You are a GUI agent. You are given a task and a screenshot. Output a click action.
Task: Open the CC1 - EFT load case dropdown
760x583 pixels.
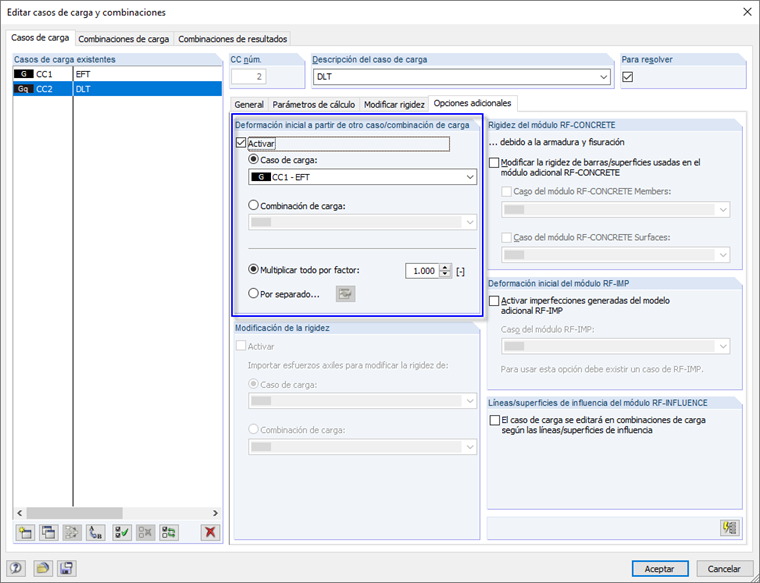tap(470, 177)
